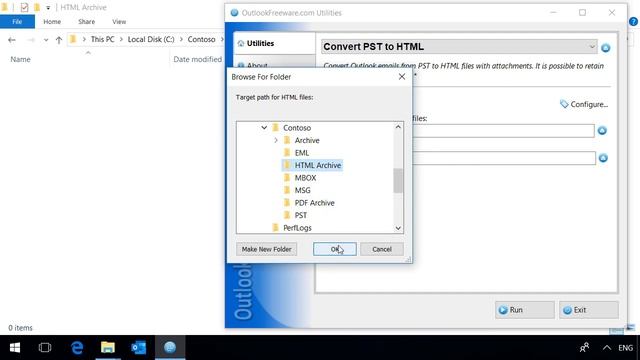The width and height of the screenshot is (640, 360).
Task: Open Task View on taskbar
Action: 45,347
